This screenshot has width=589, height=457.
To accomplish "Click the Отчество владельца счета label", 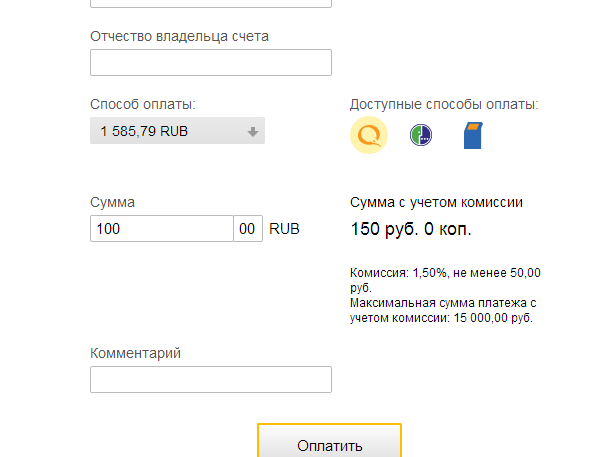I will point(179,36).
